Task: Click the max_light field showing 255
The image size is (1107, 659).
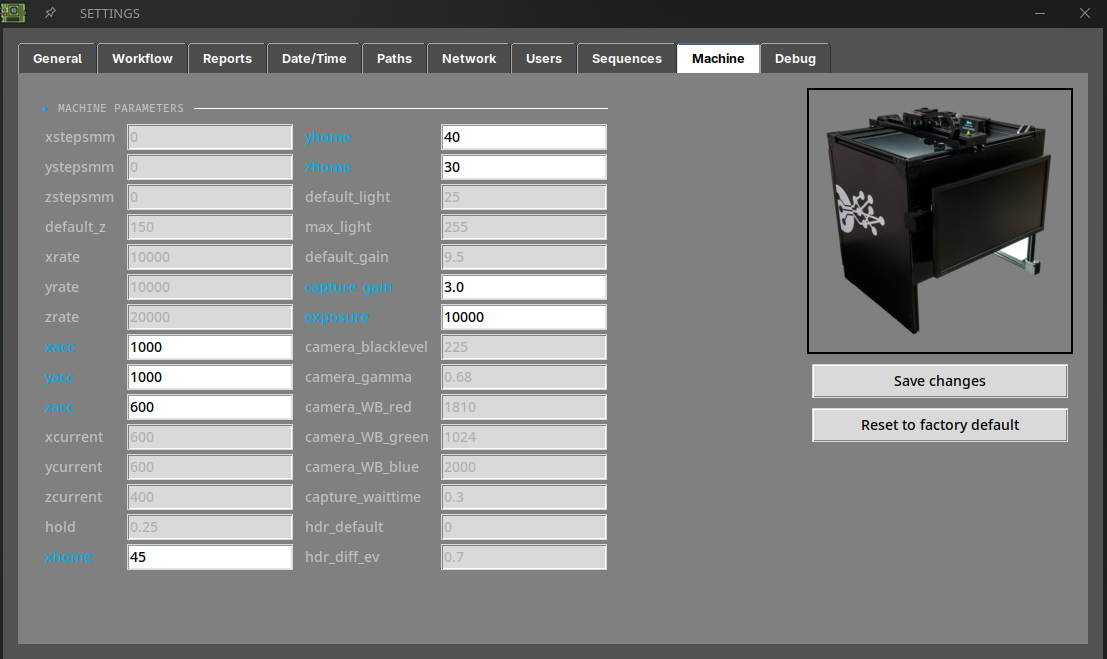Action: (x=524, y=227)
